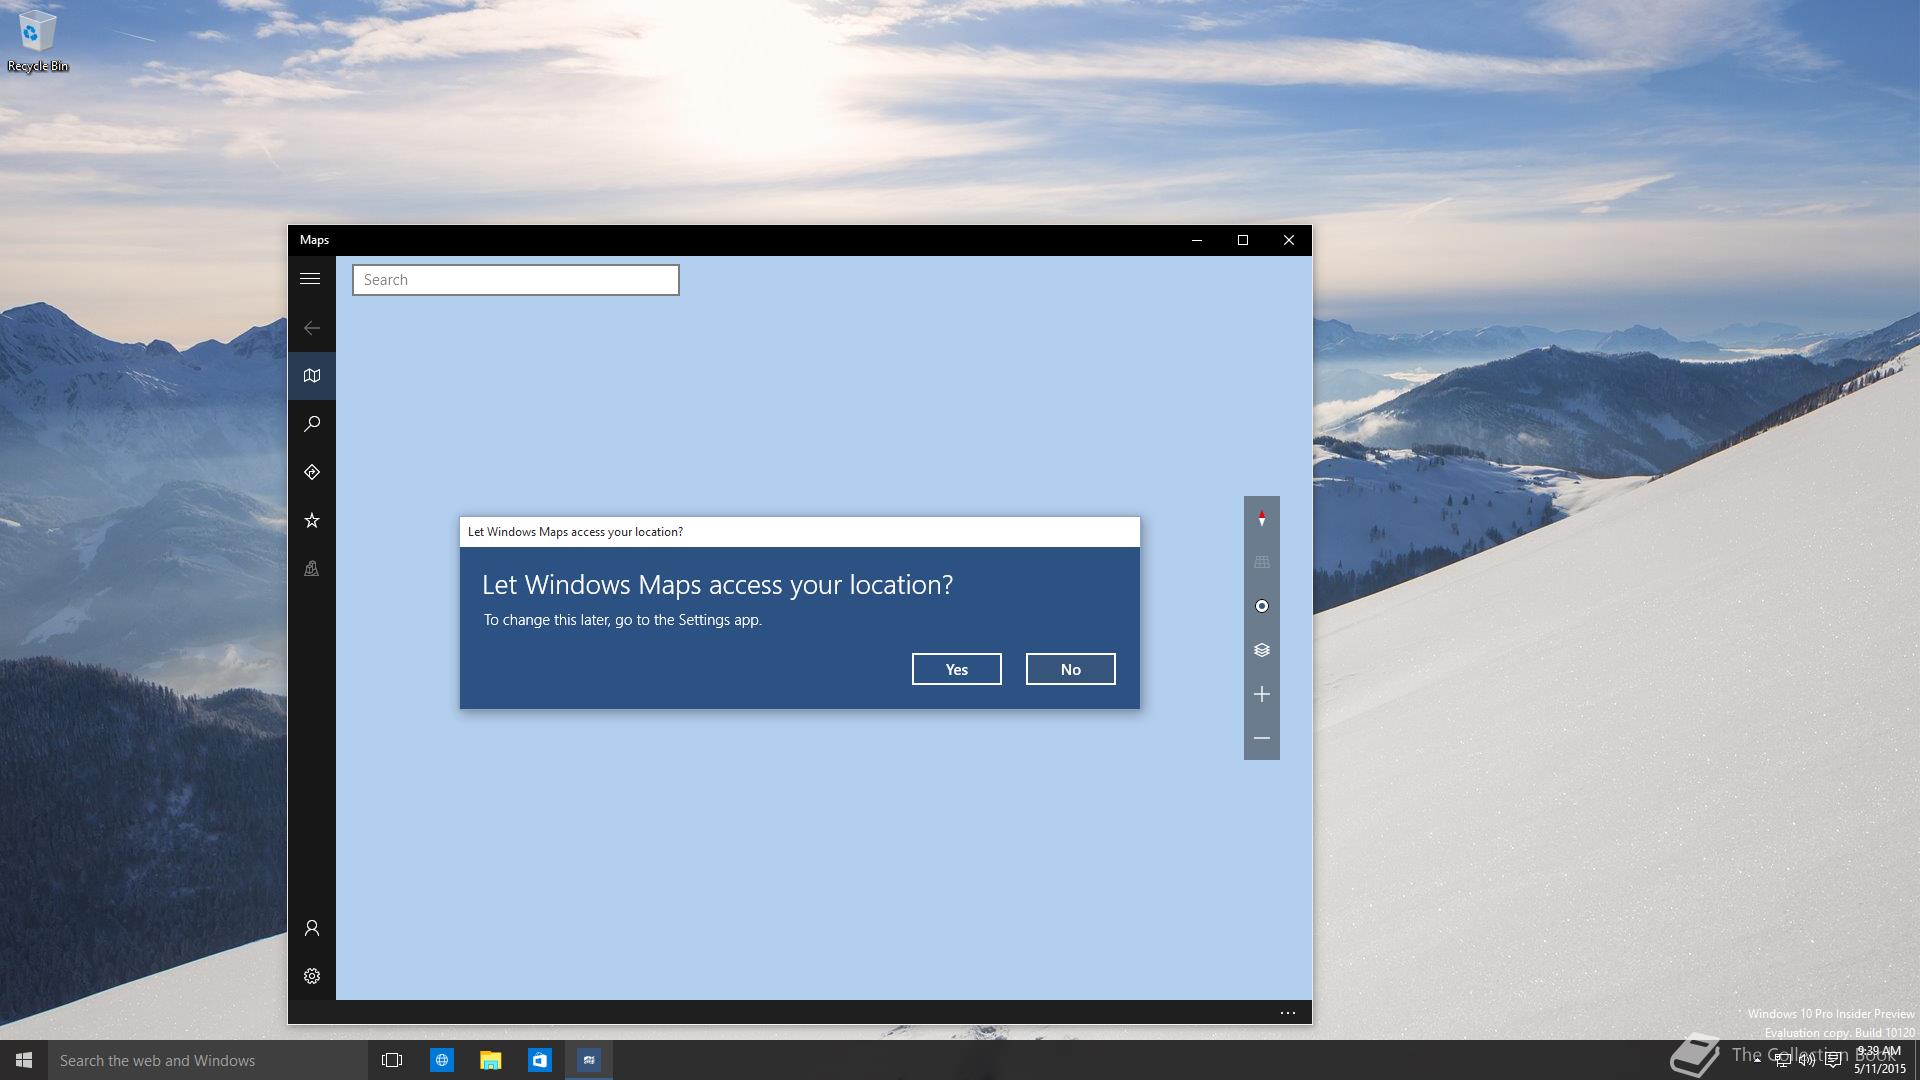The width and height of the screenshot is (1920, 1080).
Task: Open the more options ellipsis in Maps
Action: coord(1288,1013)
